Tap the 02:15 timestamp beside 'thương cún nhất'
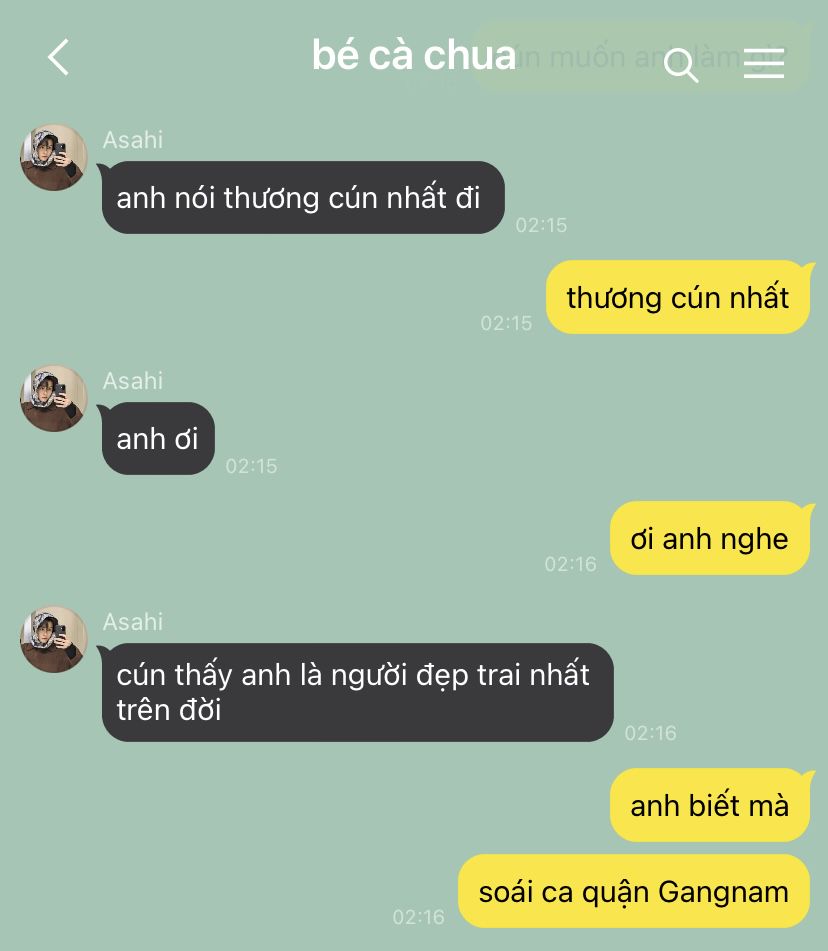The image size is (828, 951). click(x=507, y=323)
